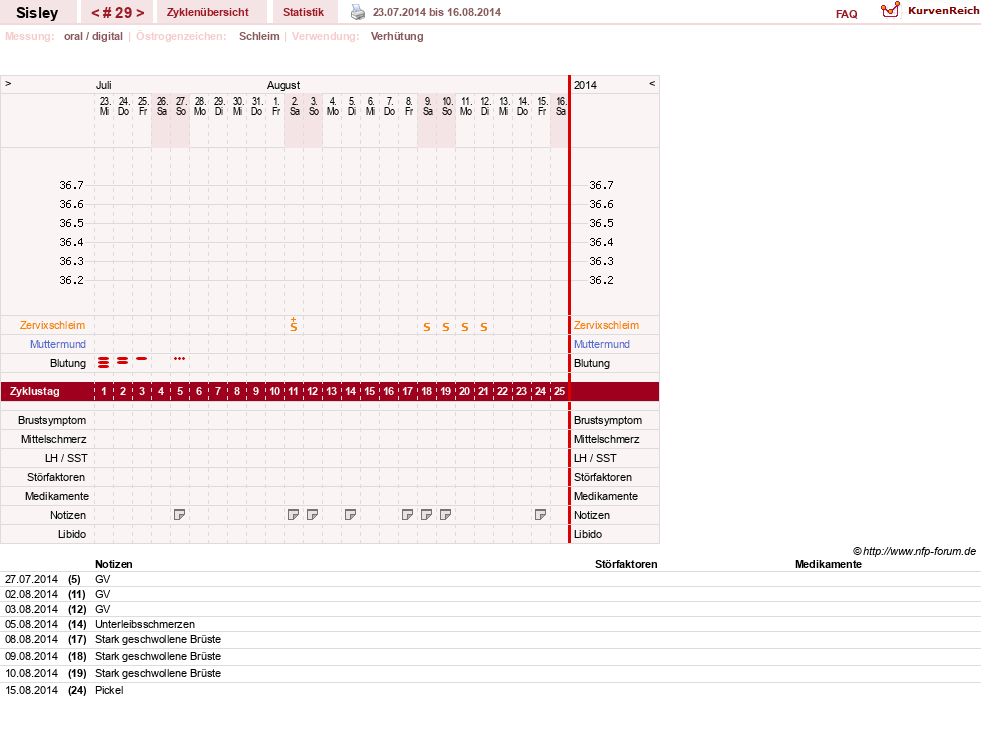The image size is (981, 743).
Task: Follow the nfp-forum.de link
Action: point(919,551)
